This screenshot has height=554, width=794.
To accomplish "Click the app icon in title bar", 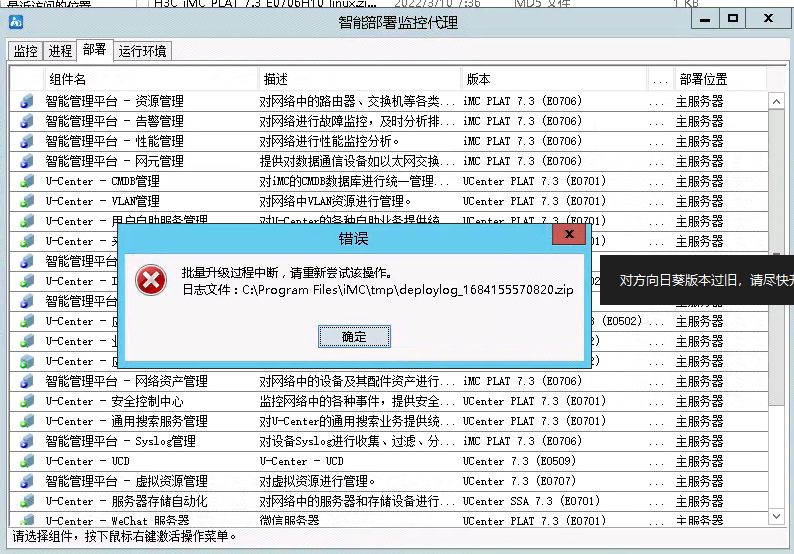I will [16, 22].
